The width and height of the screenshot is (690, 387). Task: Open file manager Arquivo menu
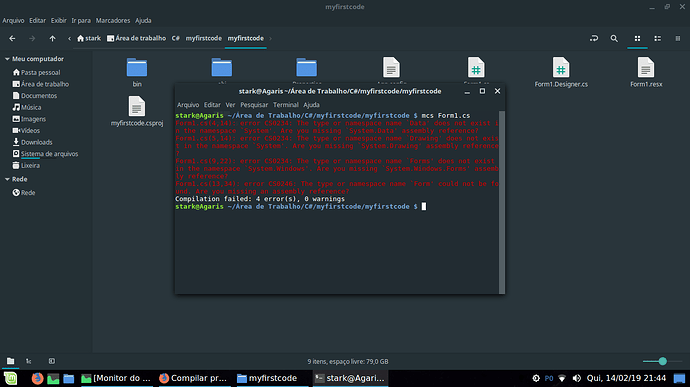[13, 20]
